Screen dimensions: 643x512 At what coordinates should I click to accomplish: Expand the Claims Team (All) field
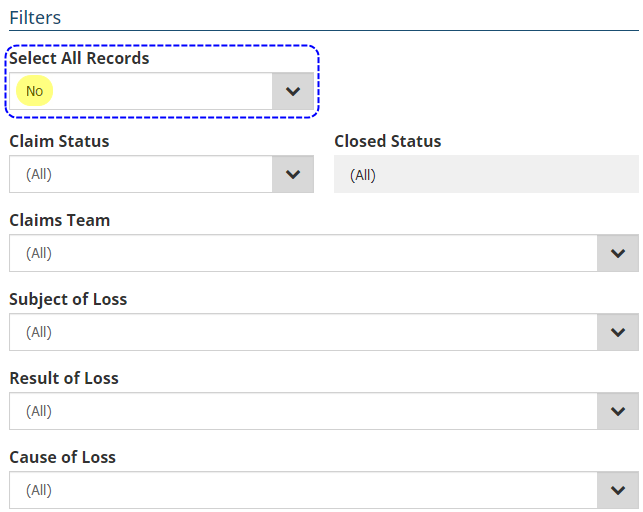point(300,253)
